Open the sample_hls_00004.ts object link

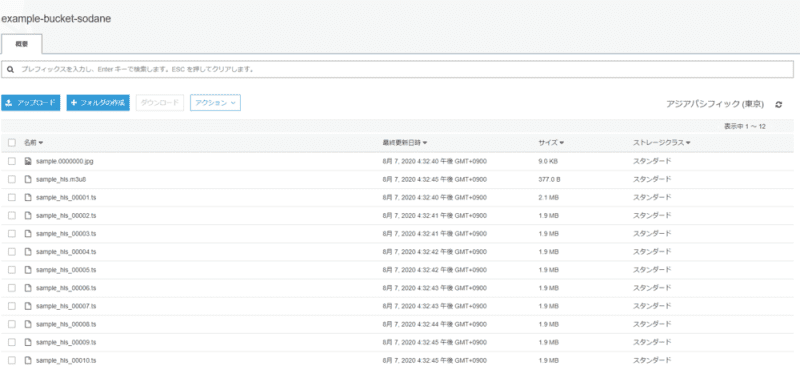pos(66,252)
